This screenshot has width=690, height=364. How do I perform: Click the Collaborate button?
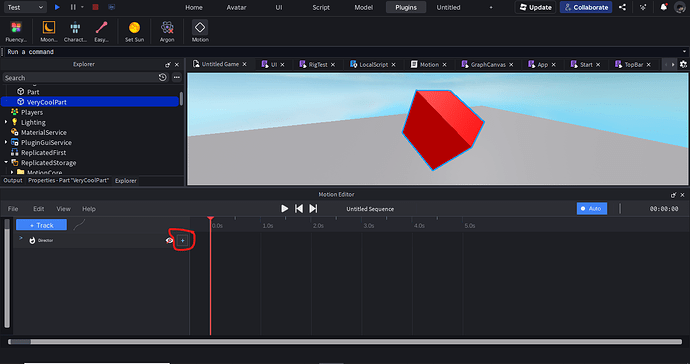586,7
